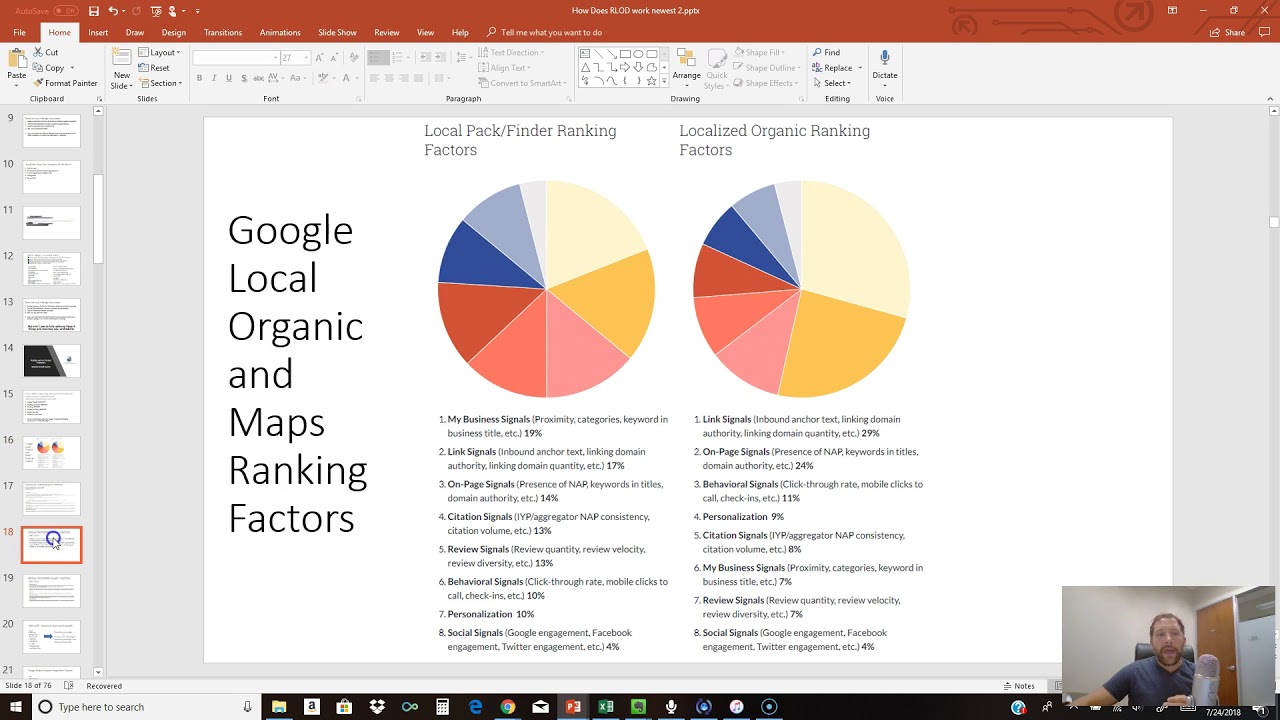Open Ribbon Display Options
Screen dimensions: 1280x720
pyautogui.click(x=1172, y=11)
